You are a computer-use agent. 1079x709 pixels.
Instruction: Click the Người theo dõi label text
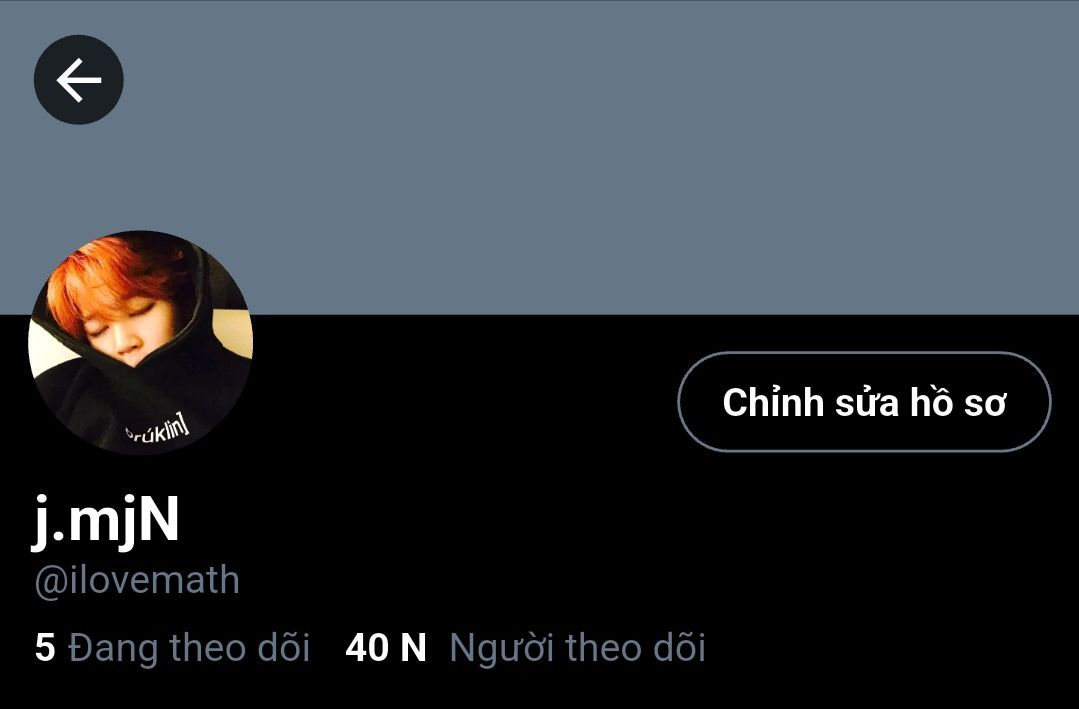pyautogui.click(x=577, y=648)
